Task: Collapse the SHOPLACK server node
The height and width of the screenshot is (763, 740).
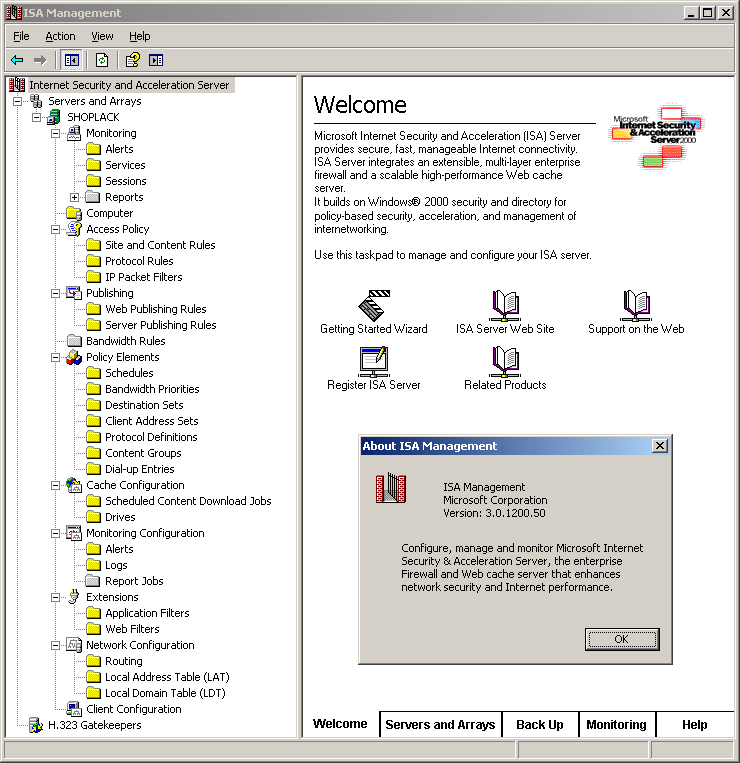Action: coord(36,117)
